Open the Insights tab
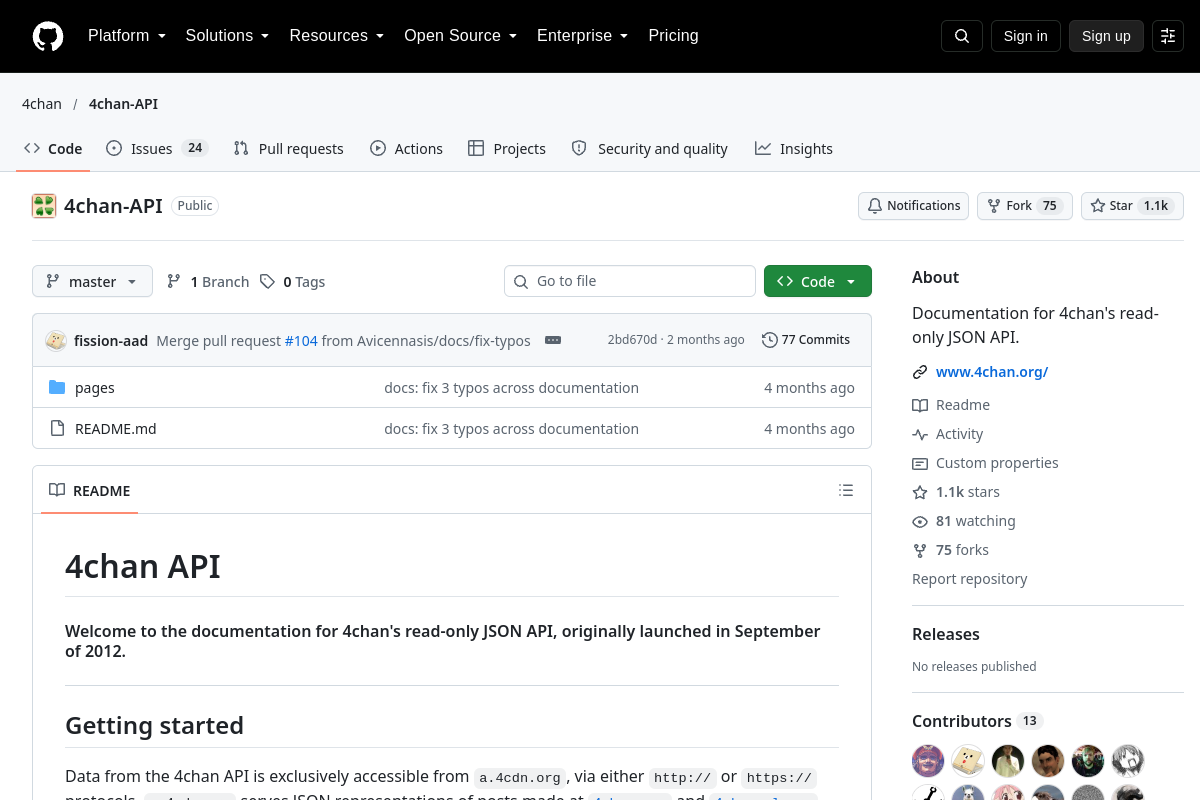 tap(794, 149)
